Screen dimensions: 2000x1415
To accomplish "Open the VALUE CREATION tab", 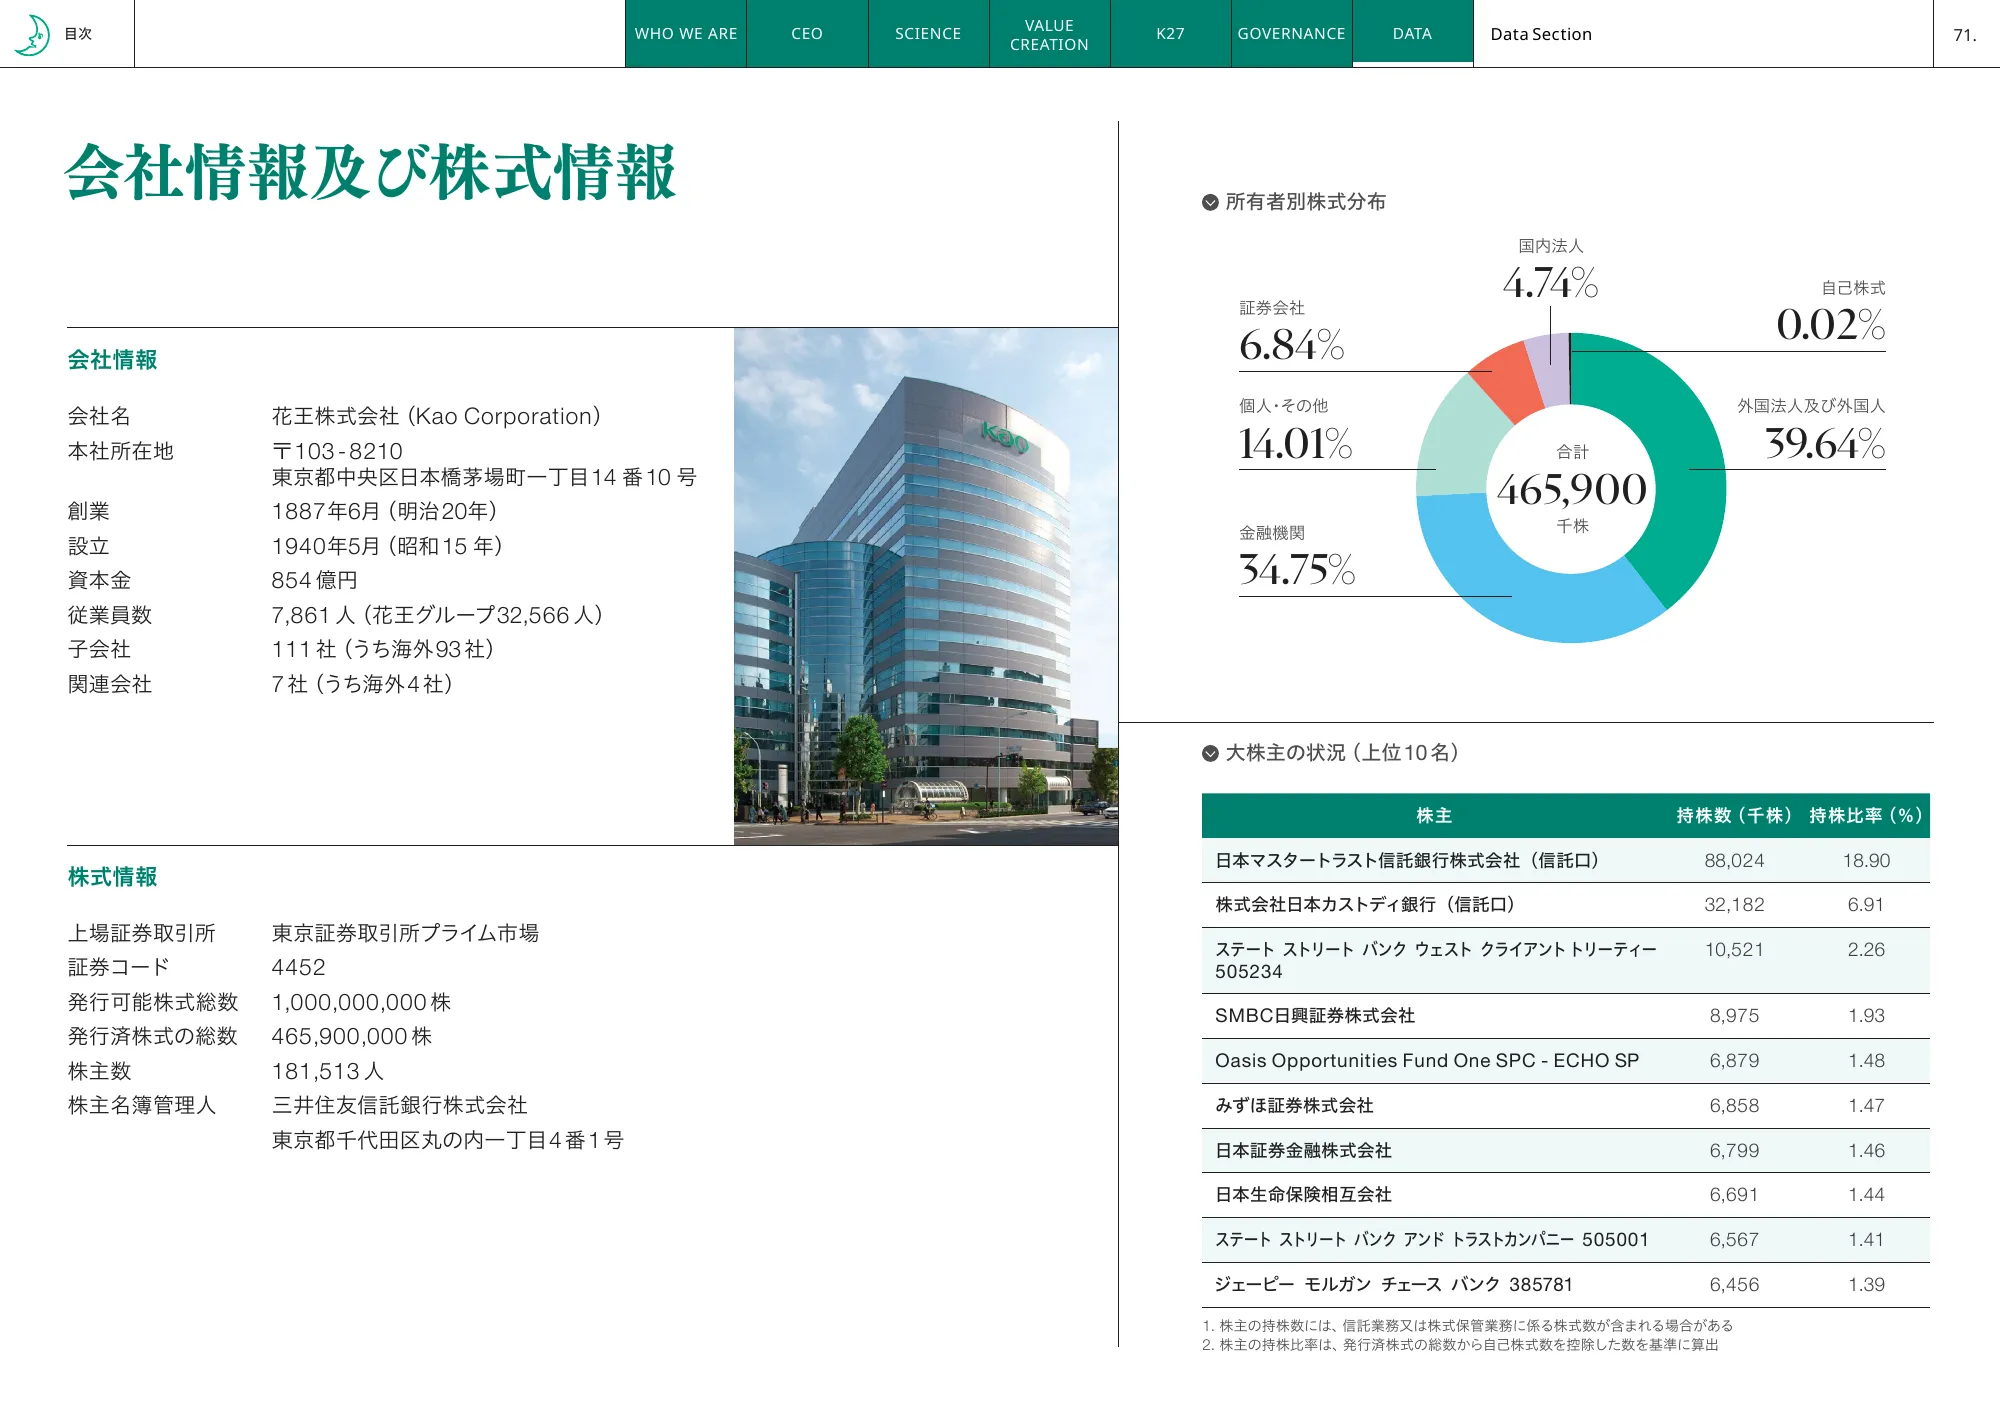I will click(x=1049, y=33).
